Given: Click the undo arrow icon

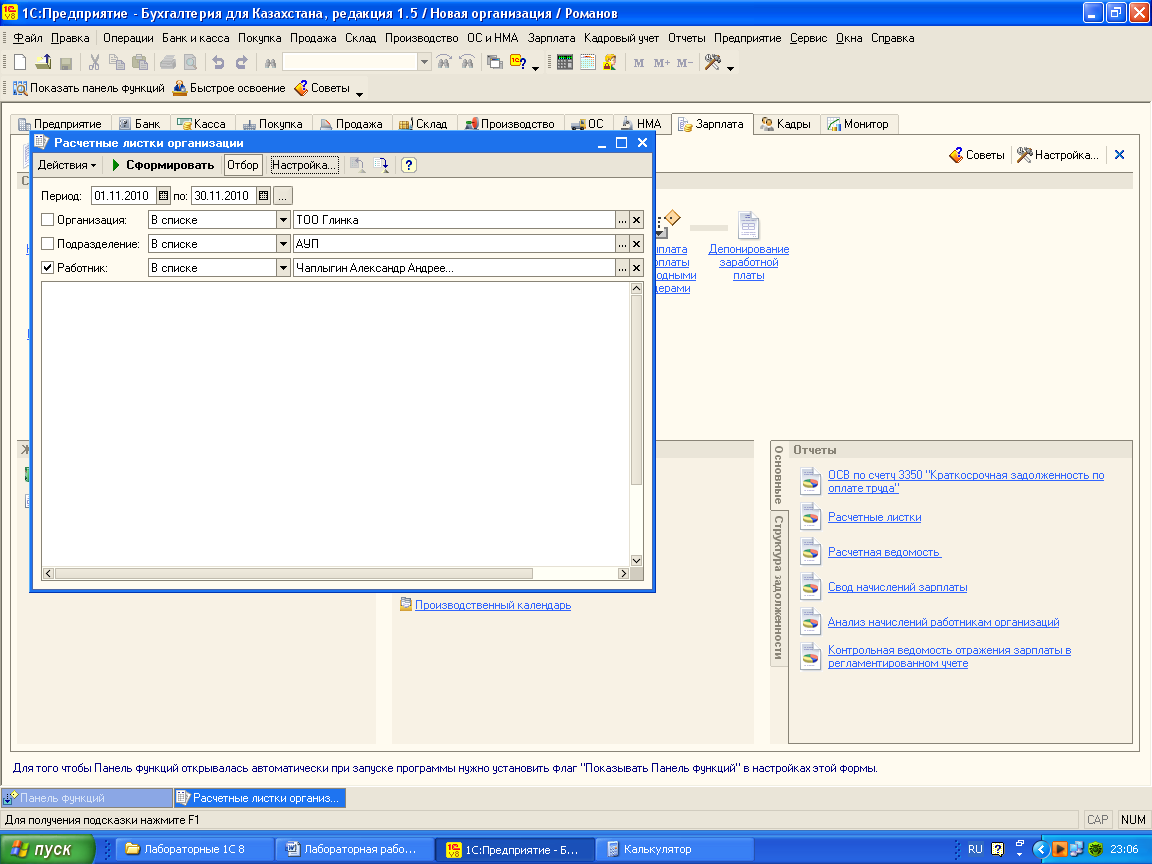Looking at the screenshot, I should 218,62.
